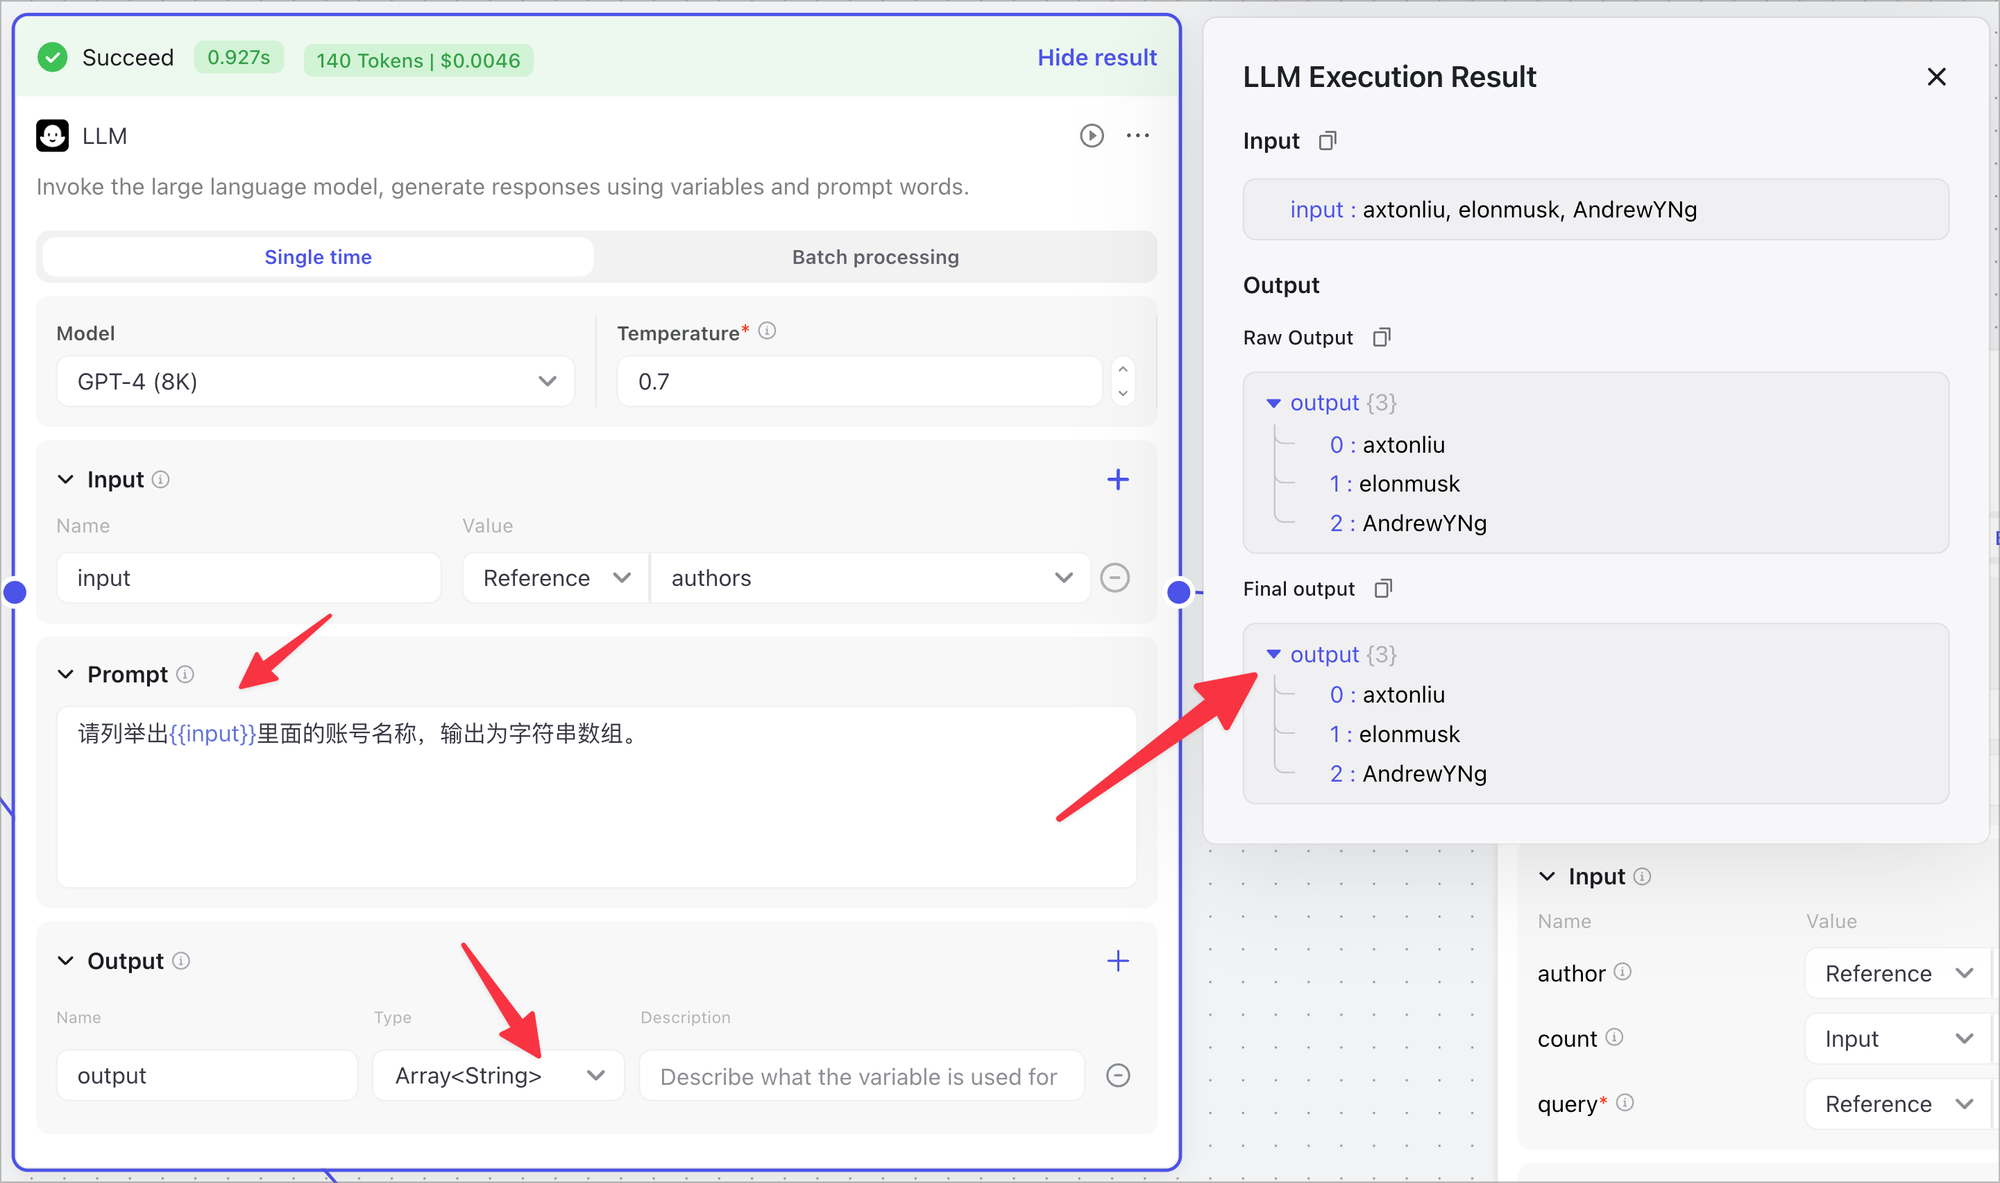
Task: Click Temperature info tooltip icon
Action: [767, 331]
